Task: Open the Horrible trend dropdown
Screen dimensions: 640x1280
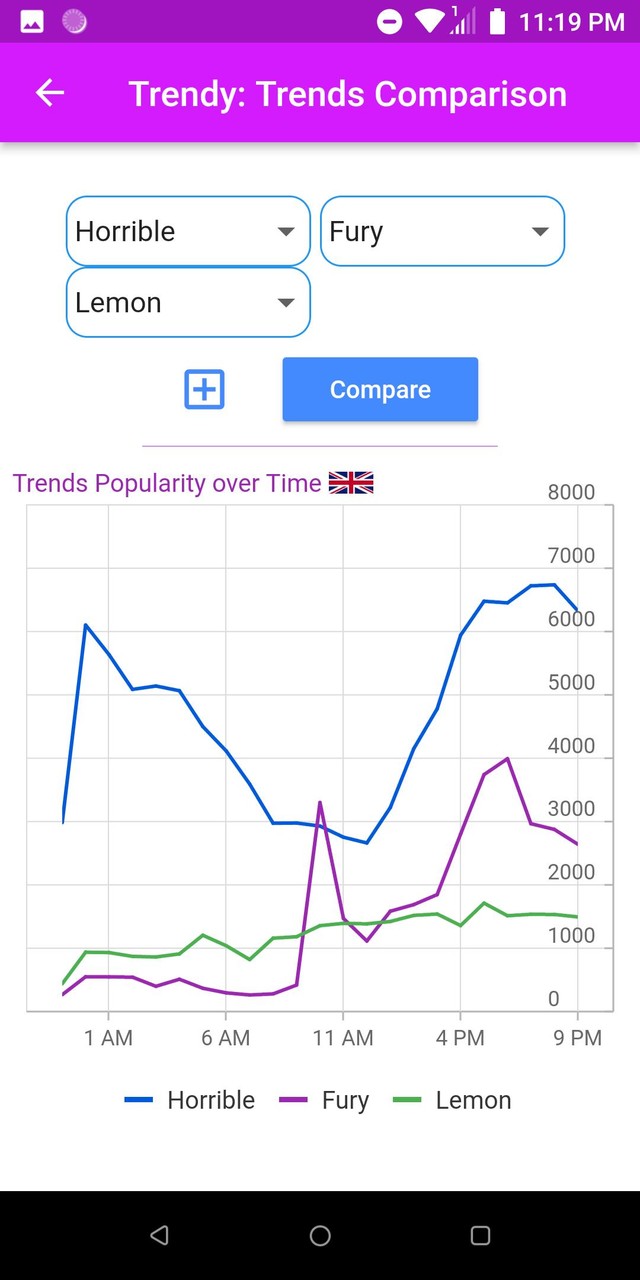Action: [x=188, y=231]
